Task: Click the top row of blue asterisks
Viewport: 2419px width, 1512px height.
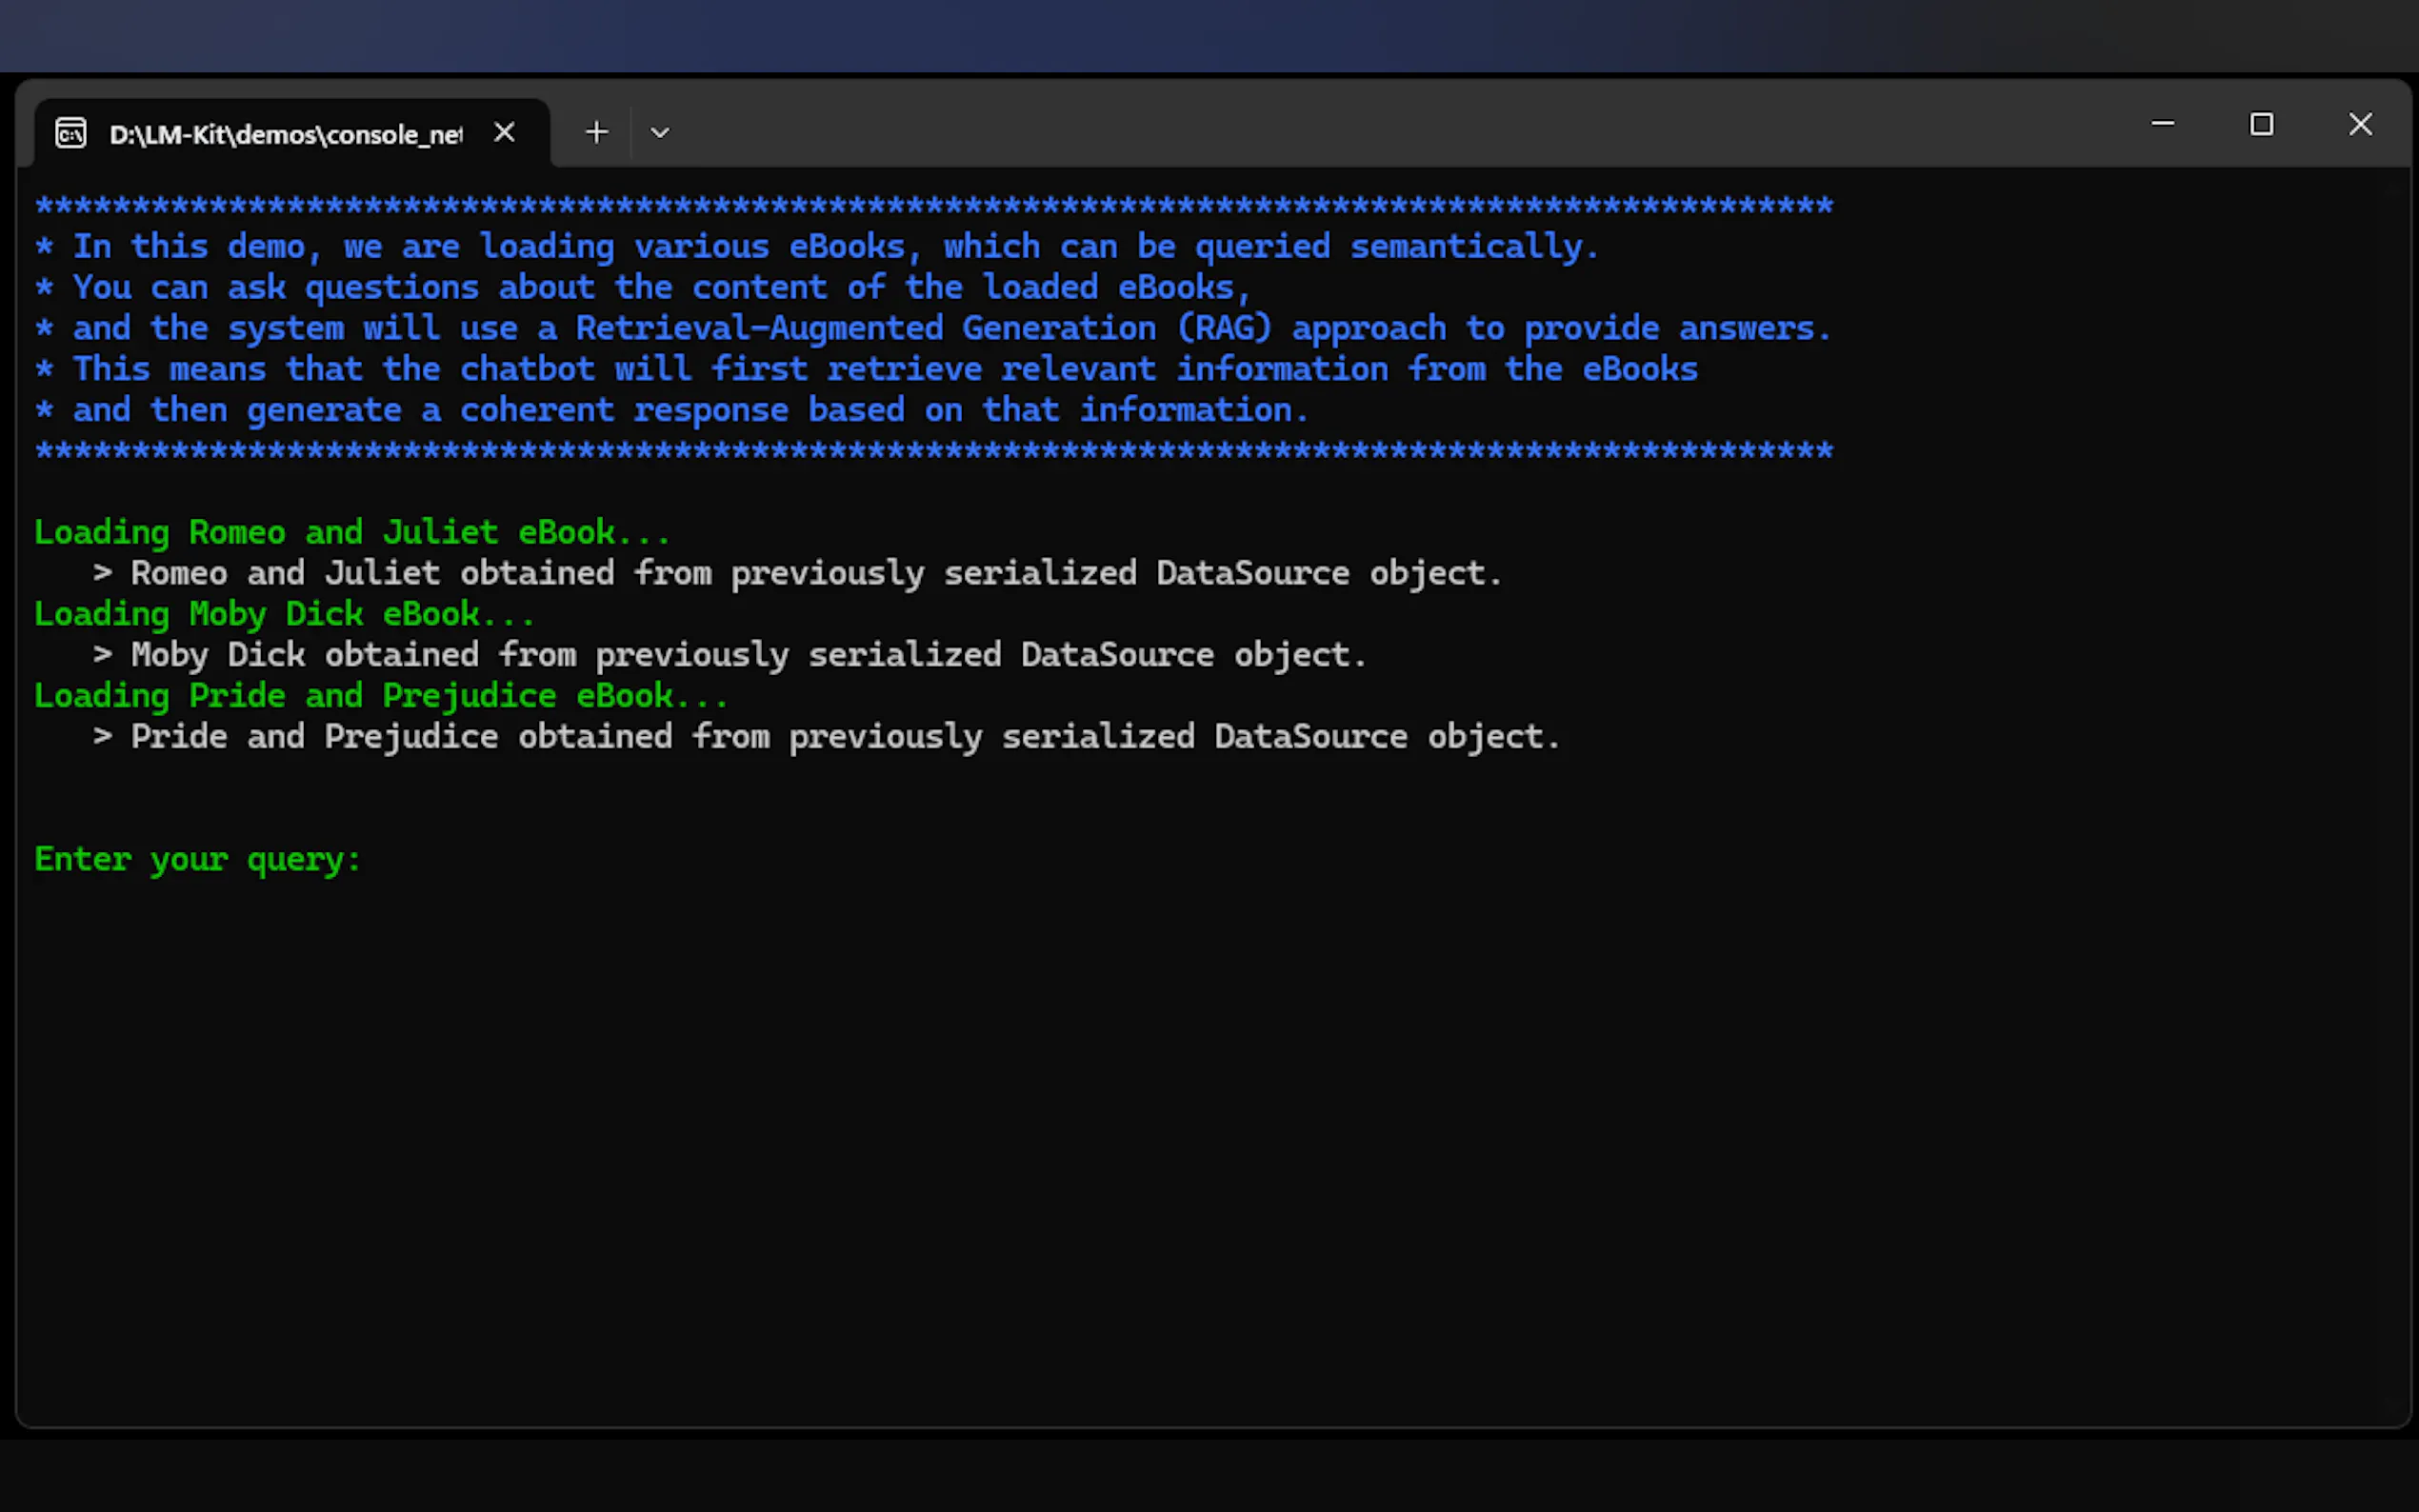Action: coord(933,206)
